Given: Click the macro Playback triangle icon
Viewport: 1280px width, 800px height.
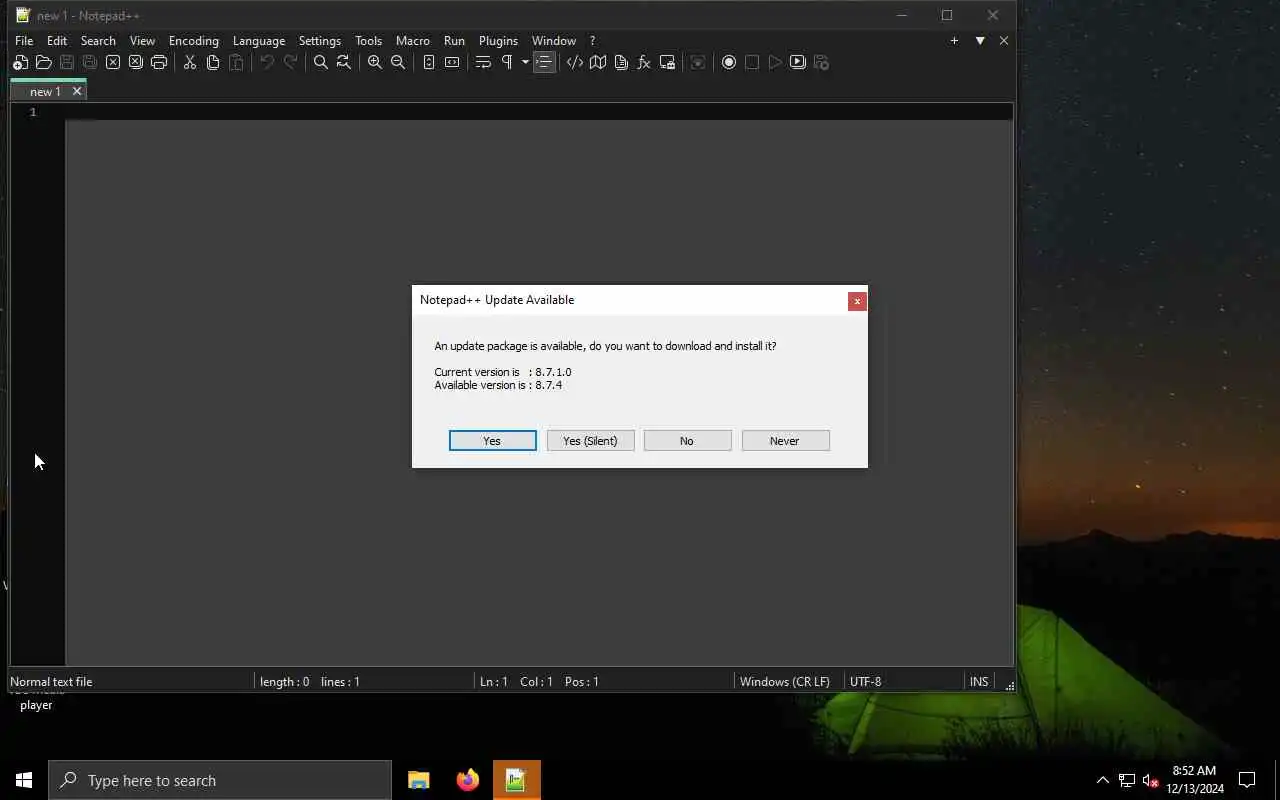Looking at the screenshot, I should tap(774, 62).
